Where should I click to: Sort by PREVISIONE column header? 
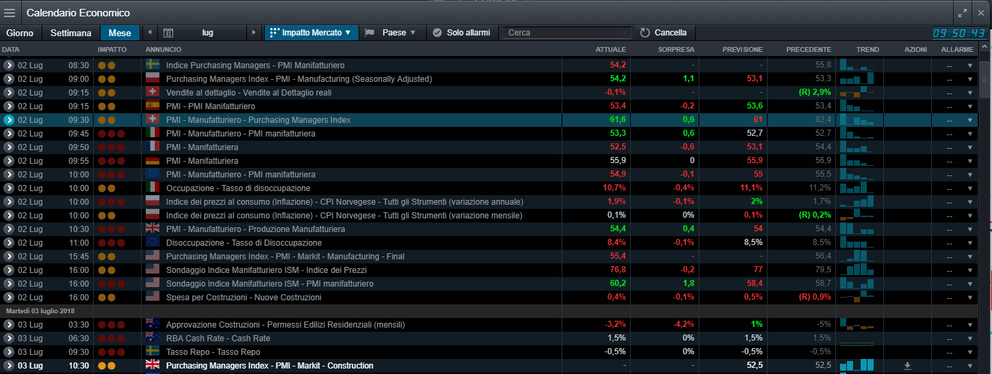744,49
